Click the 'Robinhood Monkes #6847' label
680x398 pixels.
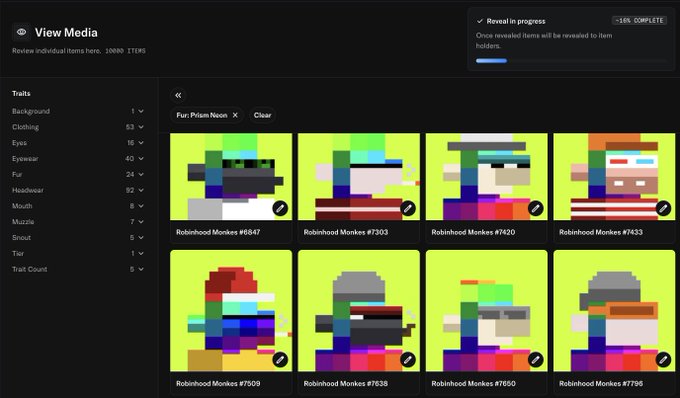[218, 232]
